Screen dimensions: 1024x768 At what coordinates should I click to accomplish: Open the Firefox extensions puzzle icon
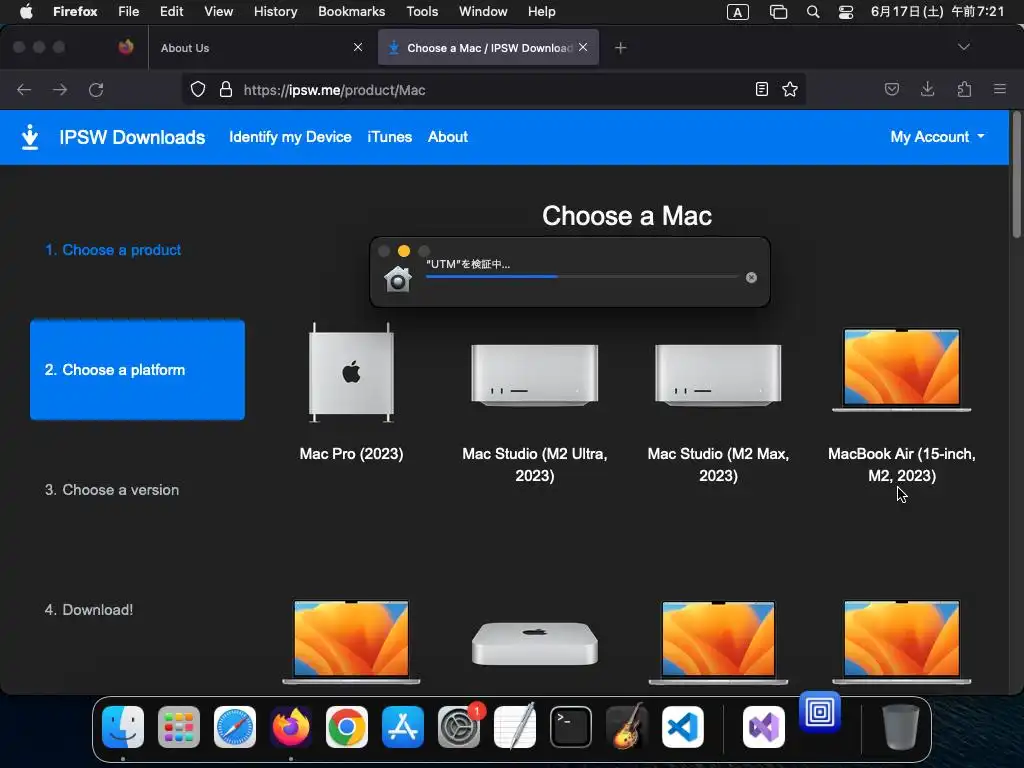(964, 89)
